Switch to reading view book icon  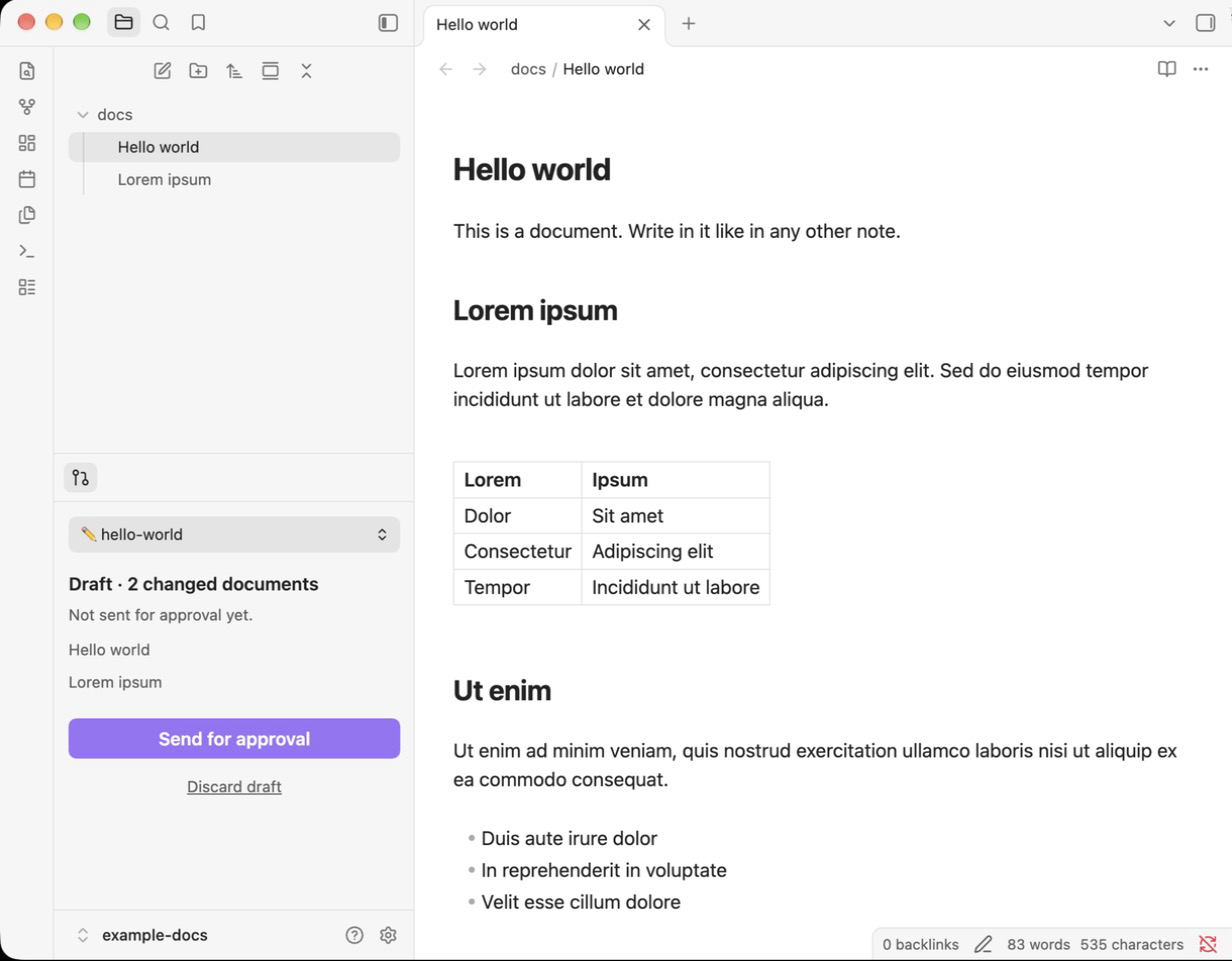click(x=1167, y=69)
